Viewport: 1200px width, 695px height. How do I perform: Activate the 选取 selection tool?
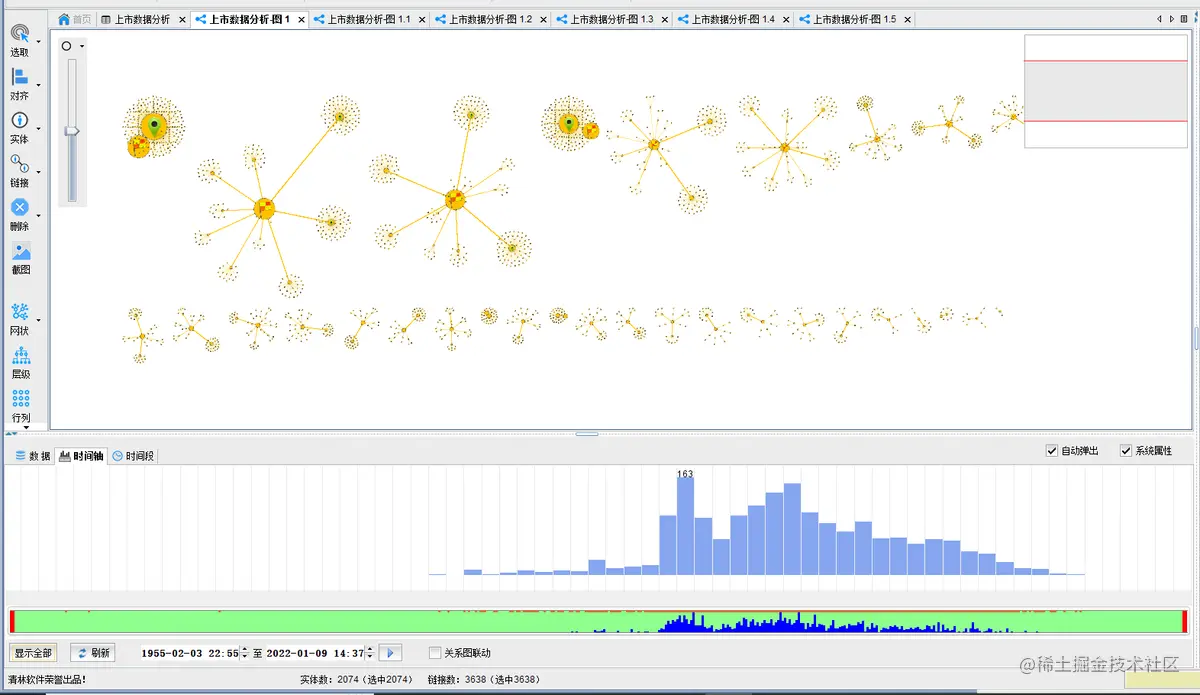tap(20, 40)
